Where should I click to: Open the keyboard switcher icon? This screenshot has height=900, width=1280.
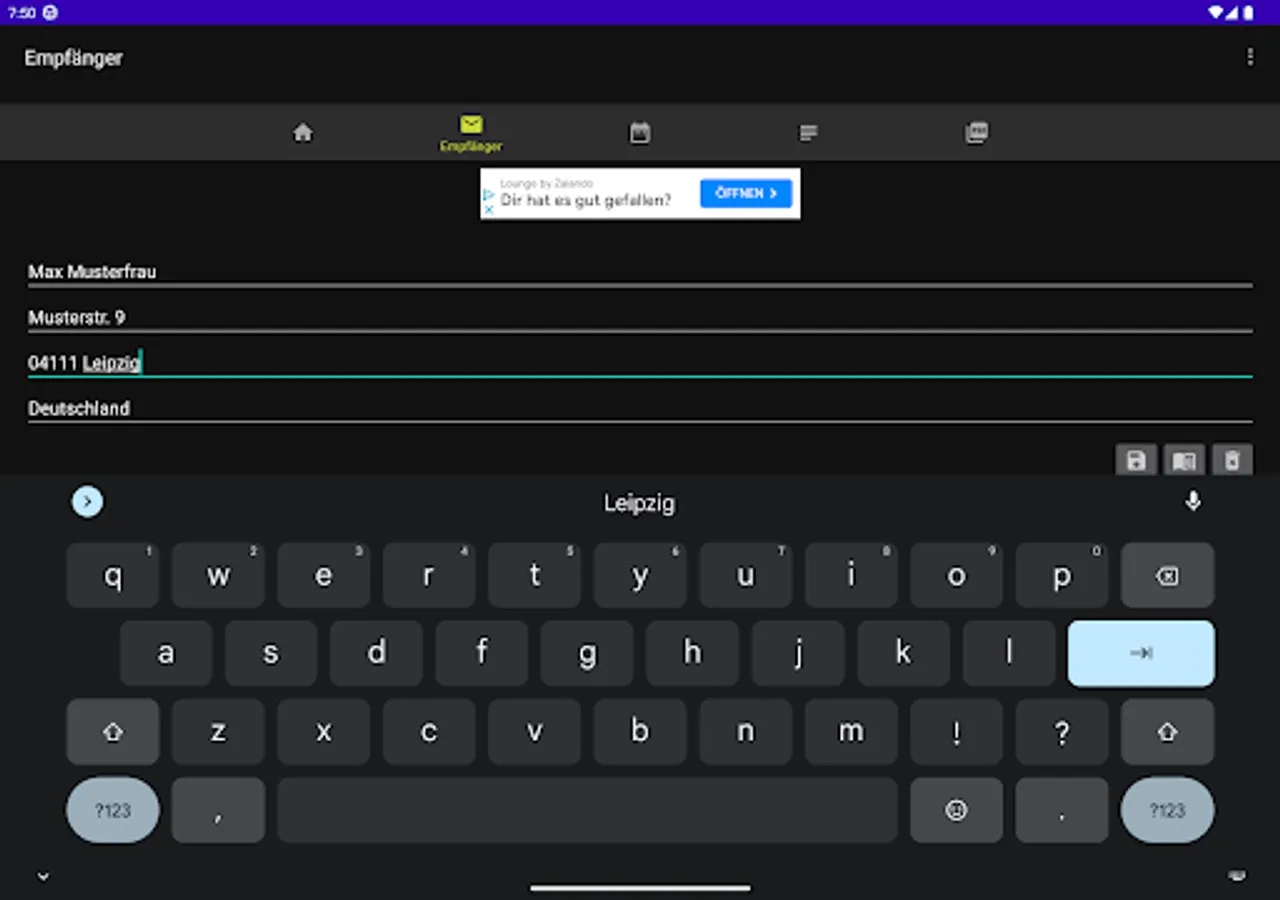[x=1237, y=876]
